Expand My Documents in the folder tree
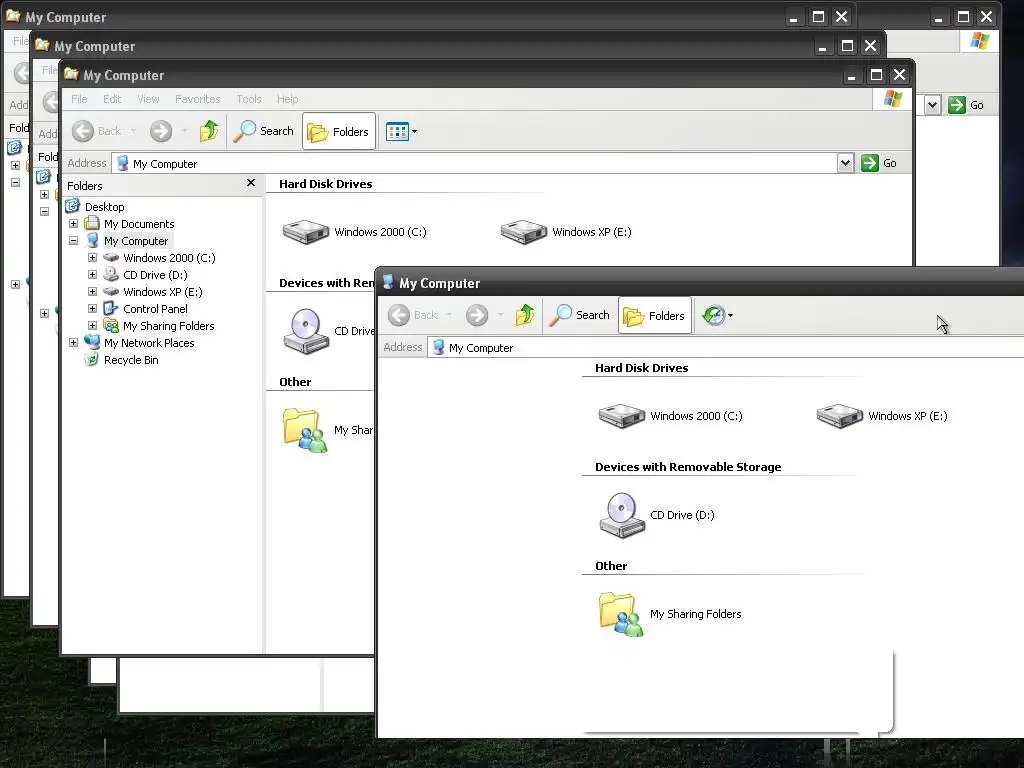 (x=73, y=223)
